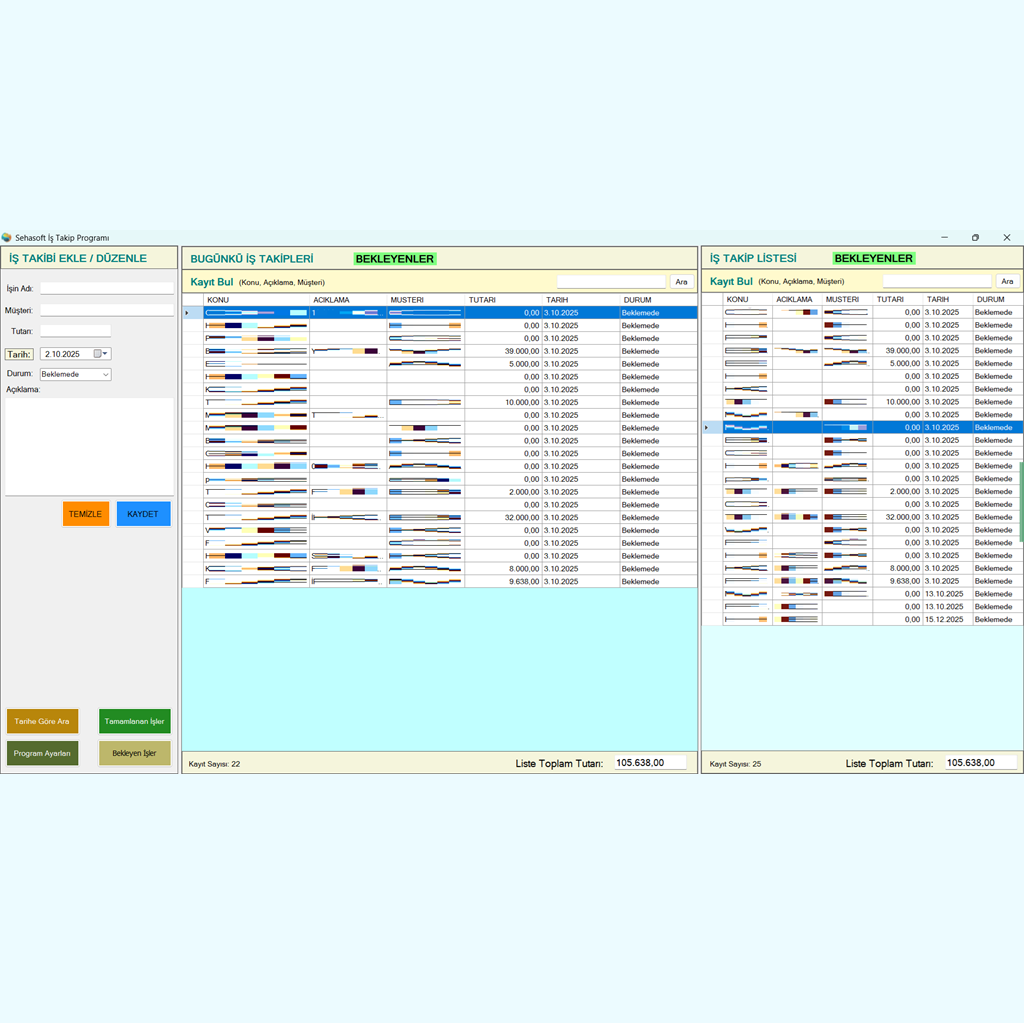1024x1023 pixels.
Task: Expand the Durum dropdown showing Beklemede
Action: coord(105,374)
